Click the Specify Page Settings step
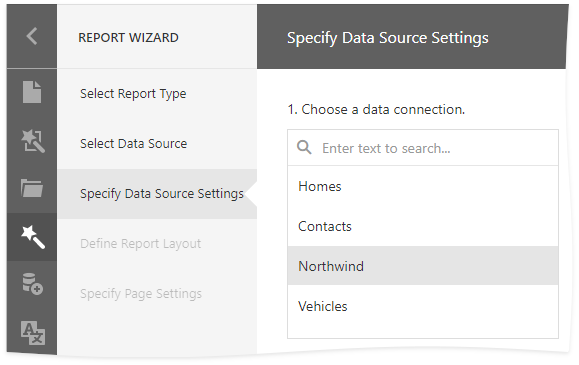 (141, 294)
